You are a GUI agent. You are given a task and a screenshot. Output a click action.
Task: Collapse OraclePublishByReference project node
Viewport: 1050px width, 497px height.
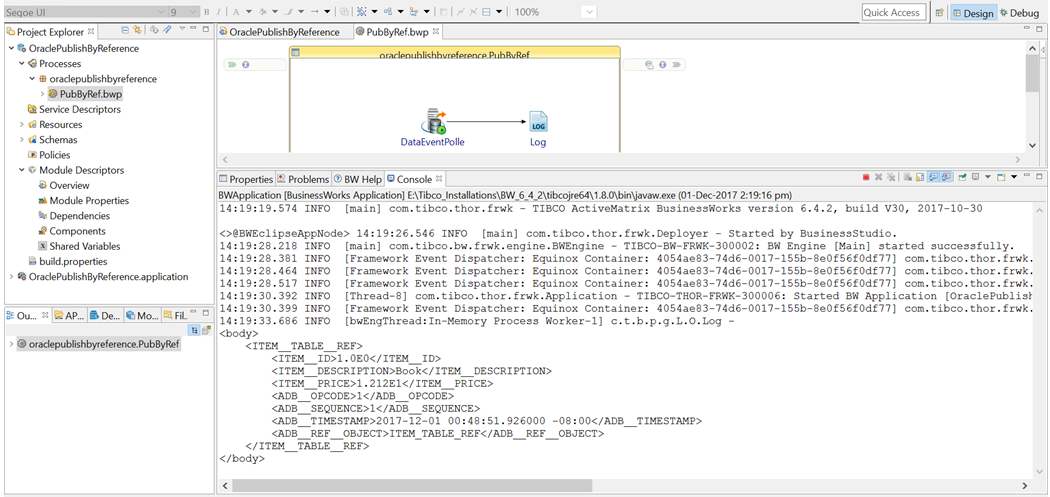click(x=11, y=48)
